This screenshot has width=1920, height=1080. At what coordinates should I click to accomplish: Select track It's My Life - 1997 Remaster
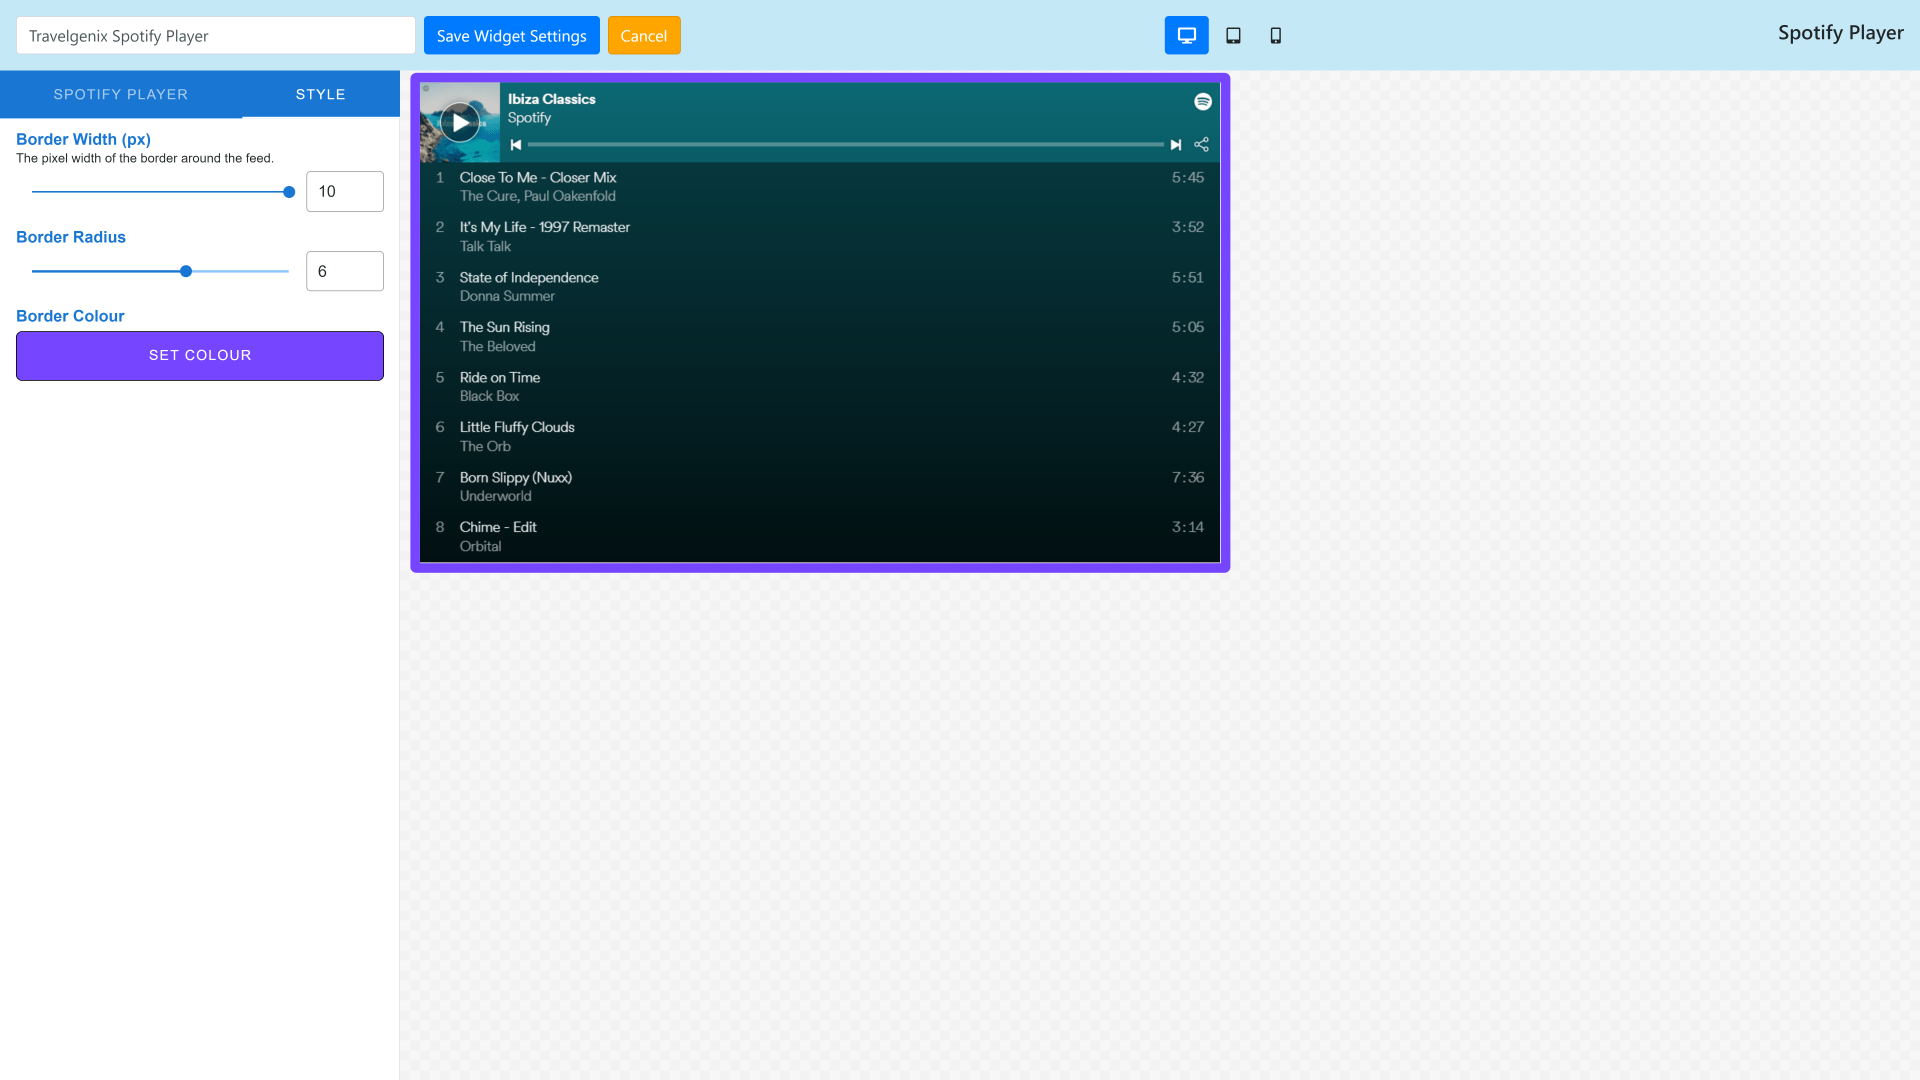point(820,237)
